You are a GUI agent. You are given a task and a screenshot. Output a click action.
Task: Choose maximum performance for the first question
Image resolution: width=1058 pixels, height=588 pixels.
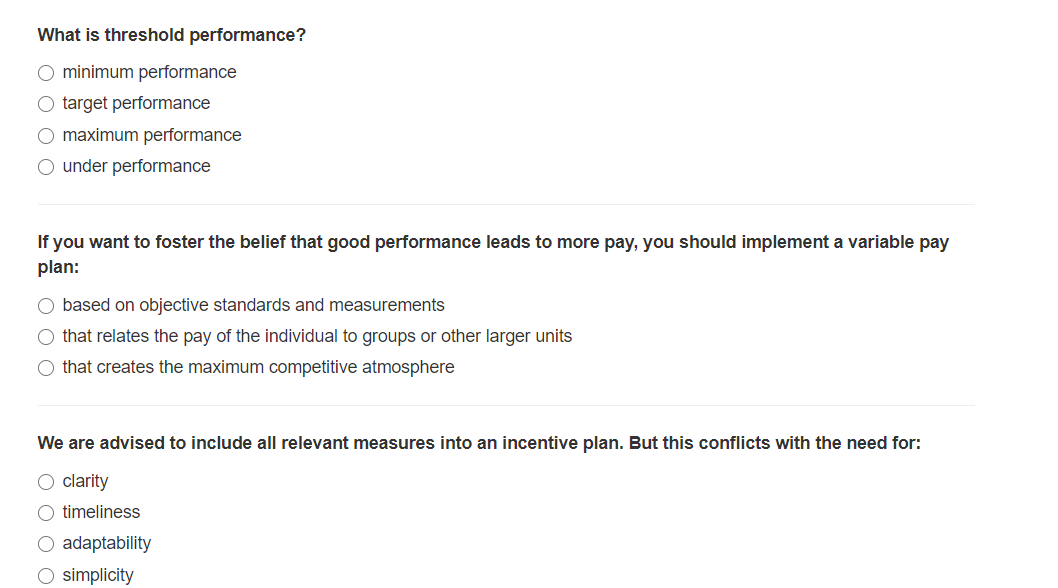tap(46, 135)
